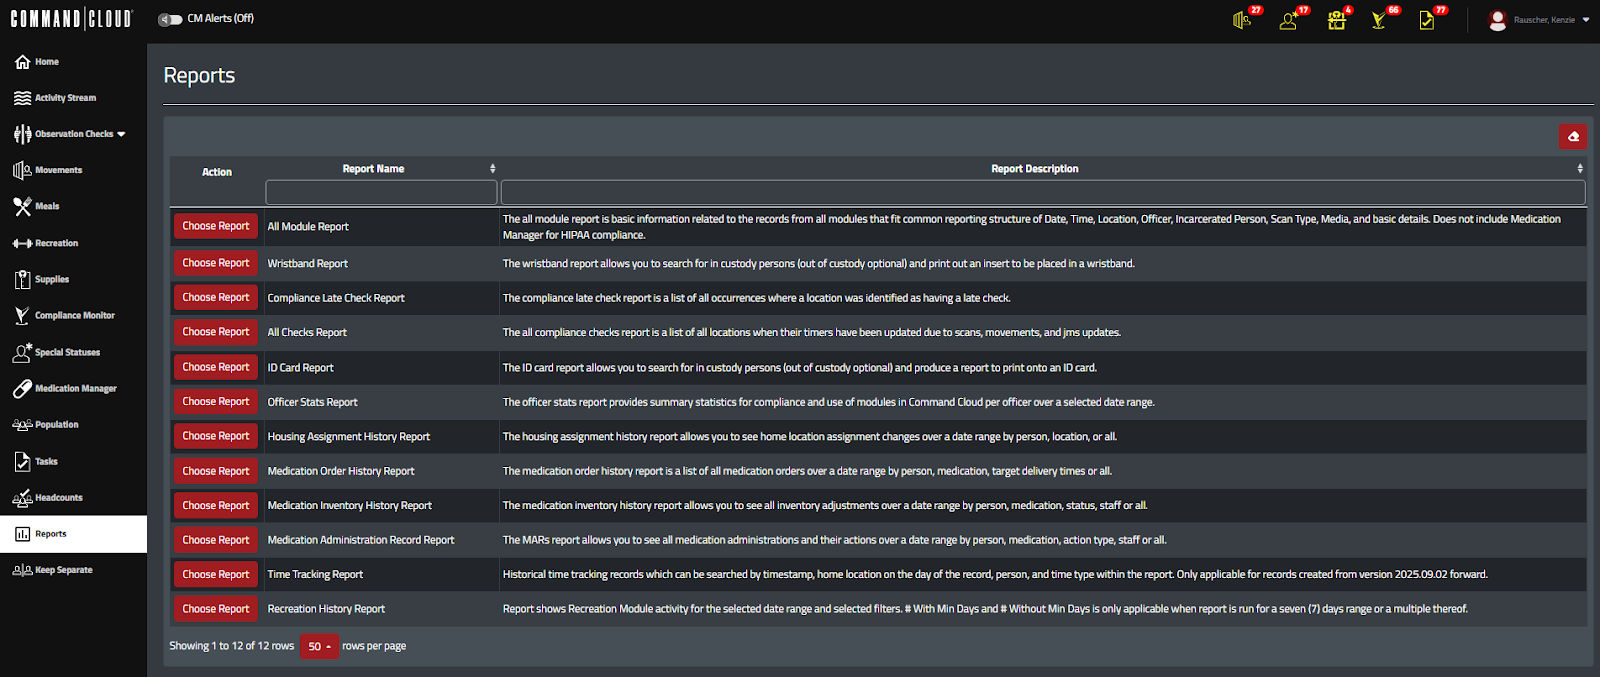Choose Report for All Module Report
The image size is (1600, 677).
coord(216,226)
